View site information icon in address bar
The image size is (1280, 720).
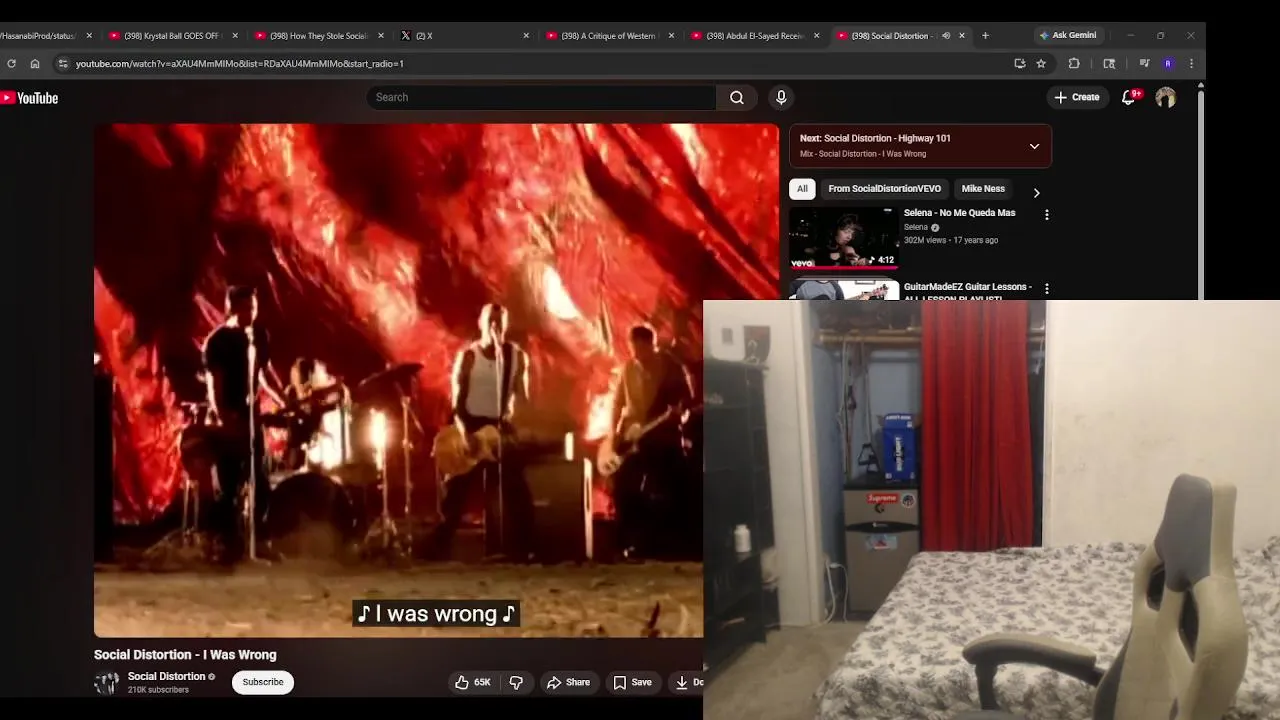[x=62, y=63]
